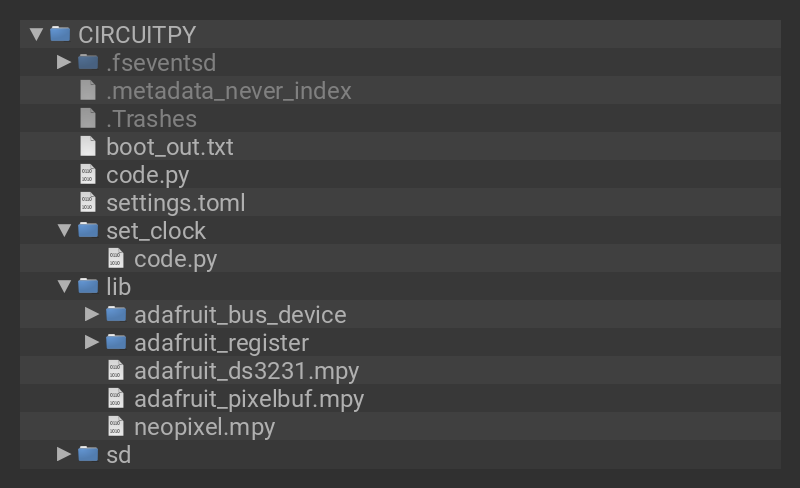Click the CIRCUITPY drive folder icon

tap(60, 34)
